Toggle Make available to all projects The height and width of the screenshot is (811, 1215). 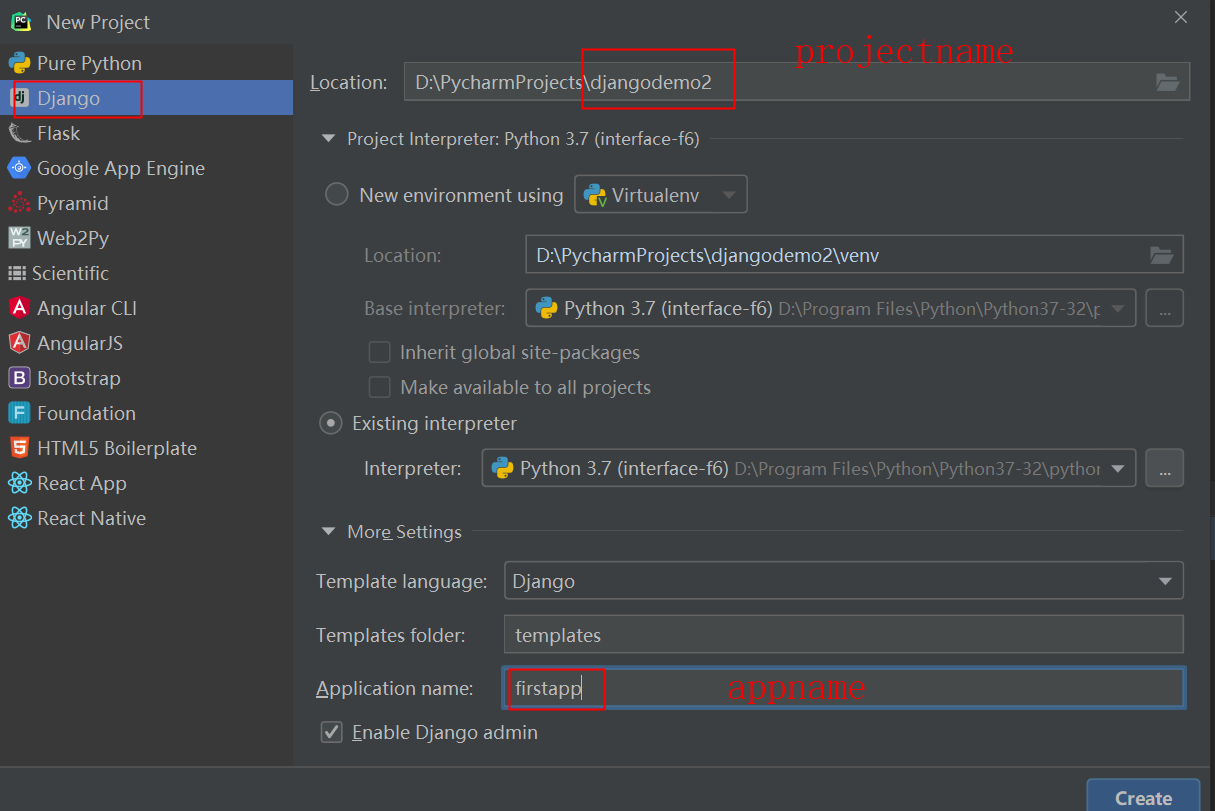coord(379,387)
